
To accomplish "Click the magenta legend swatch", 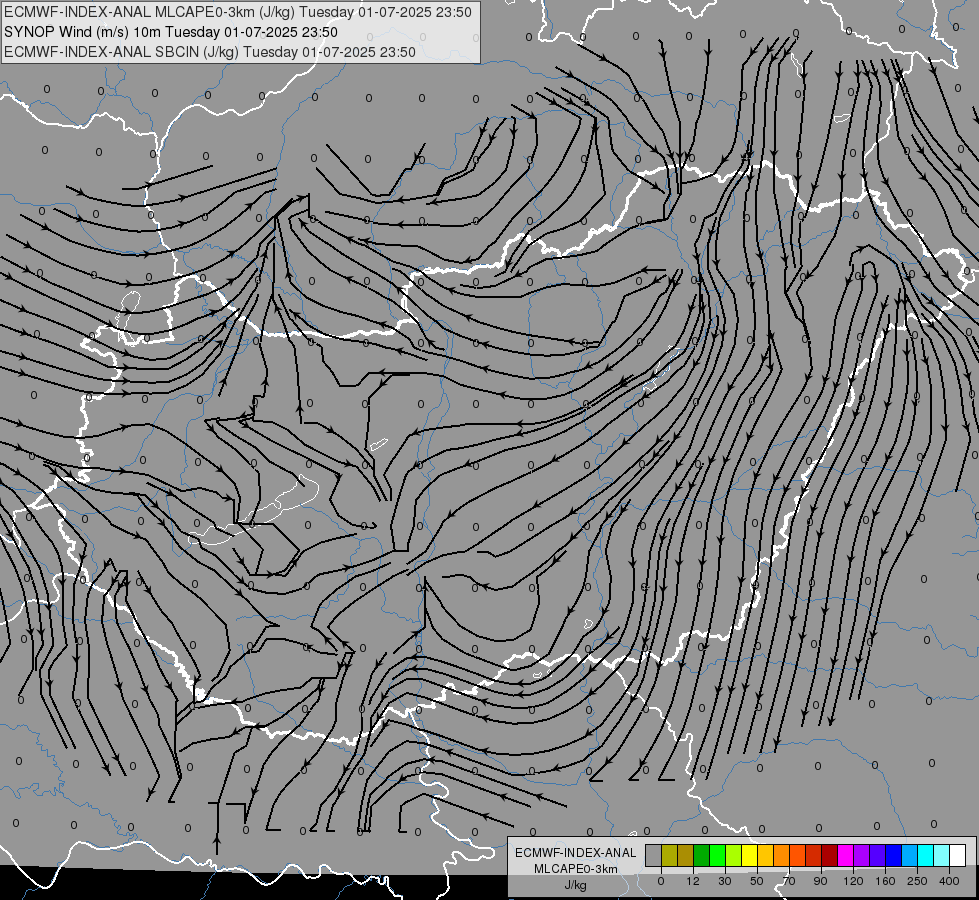I will (x=846, y=855).
